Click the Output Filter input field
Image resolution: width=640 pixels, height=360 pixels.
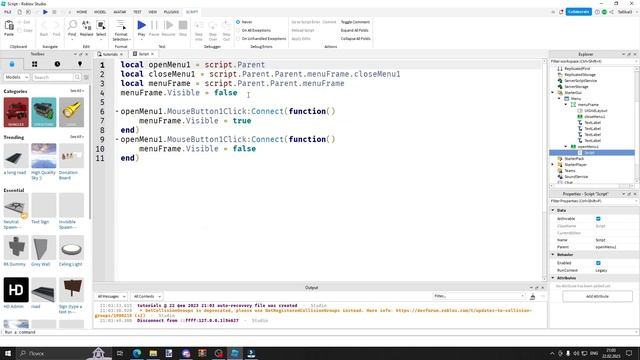(x=478, y=296)
